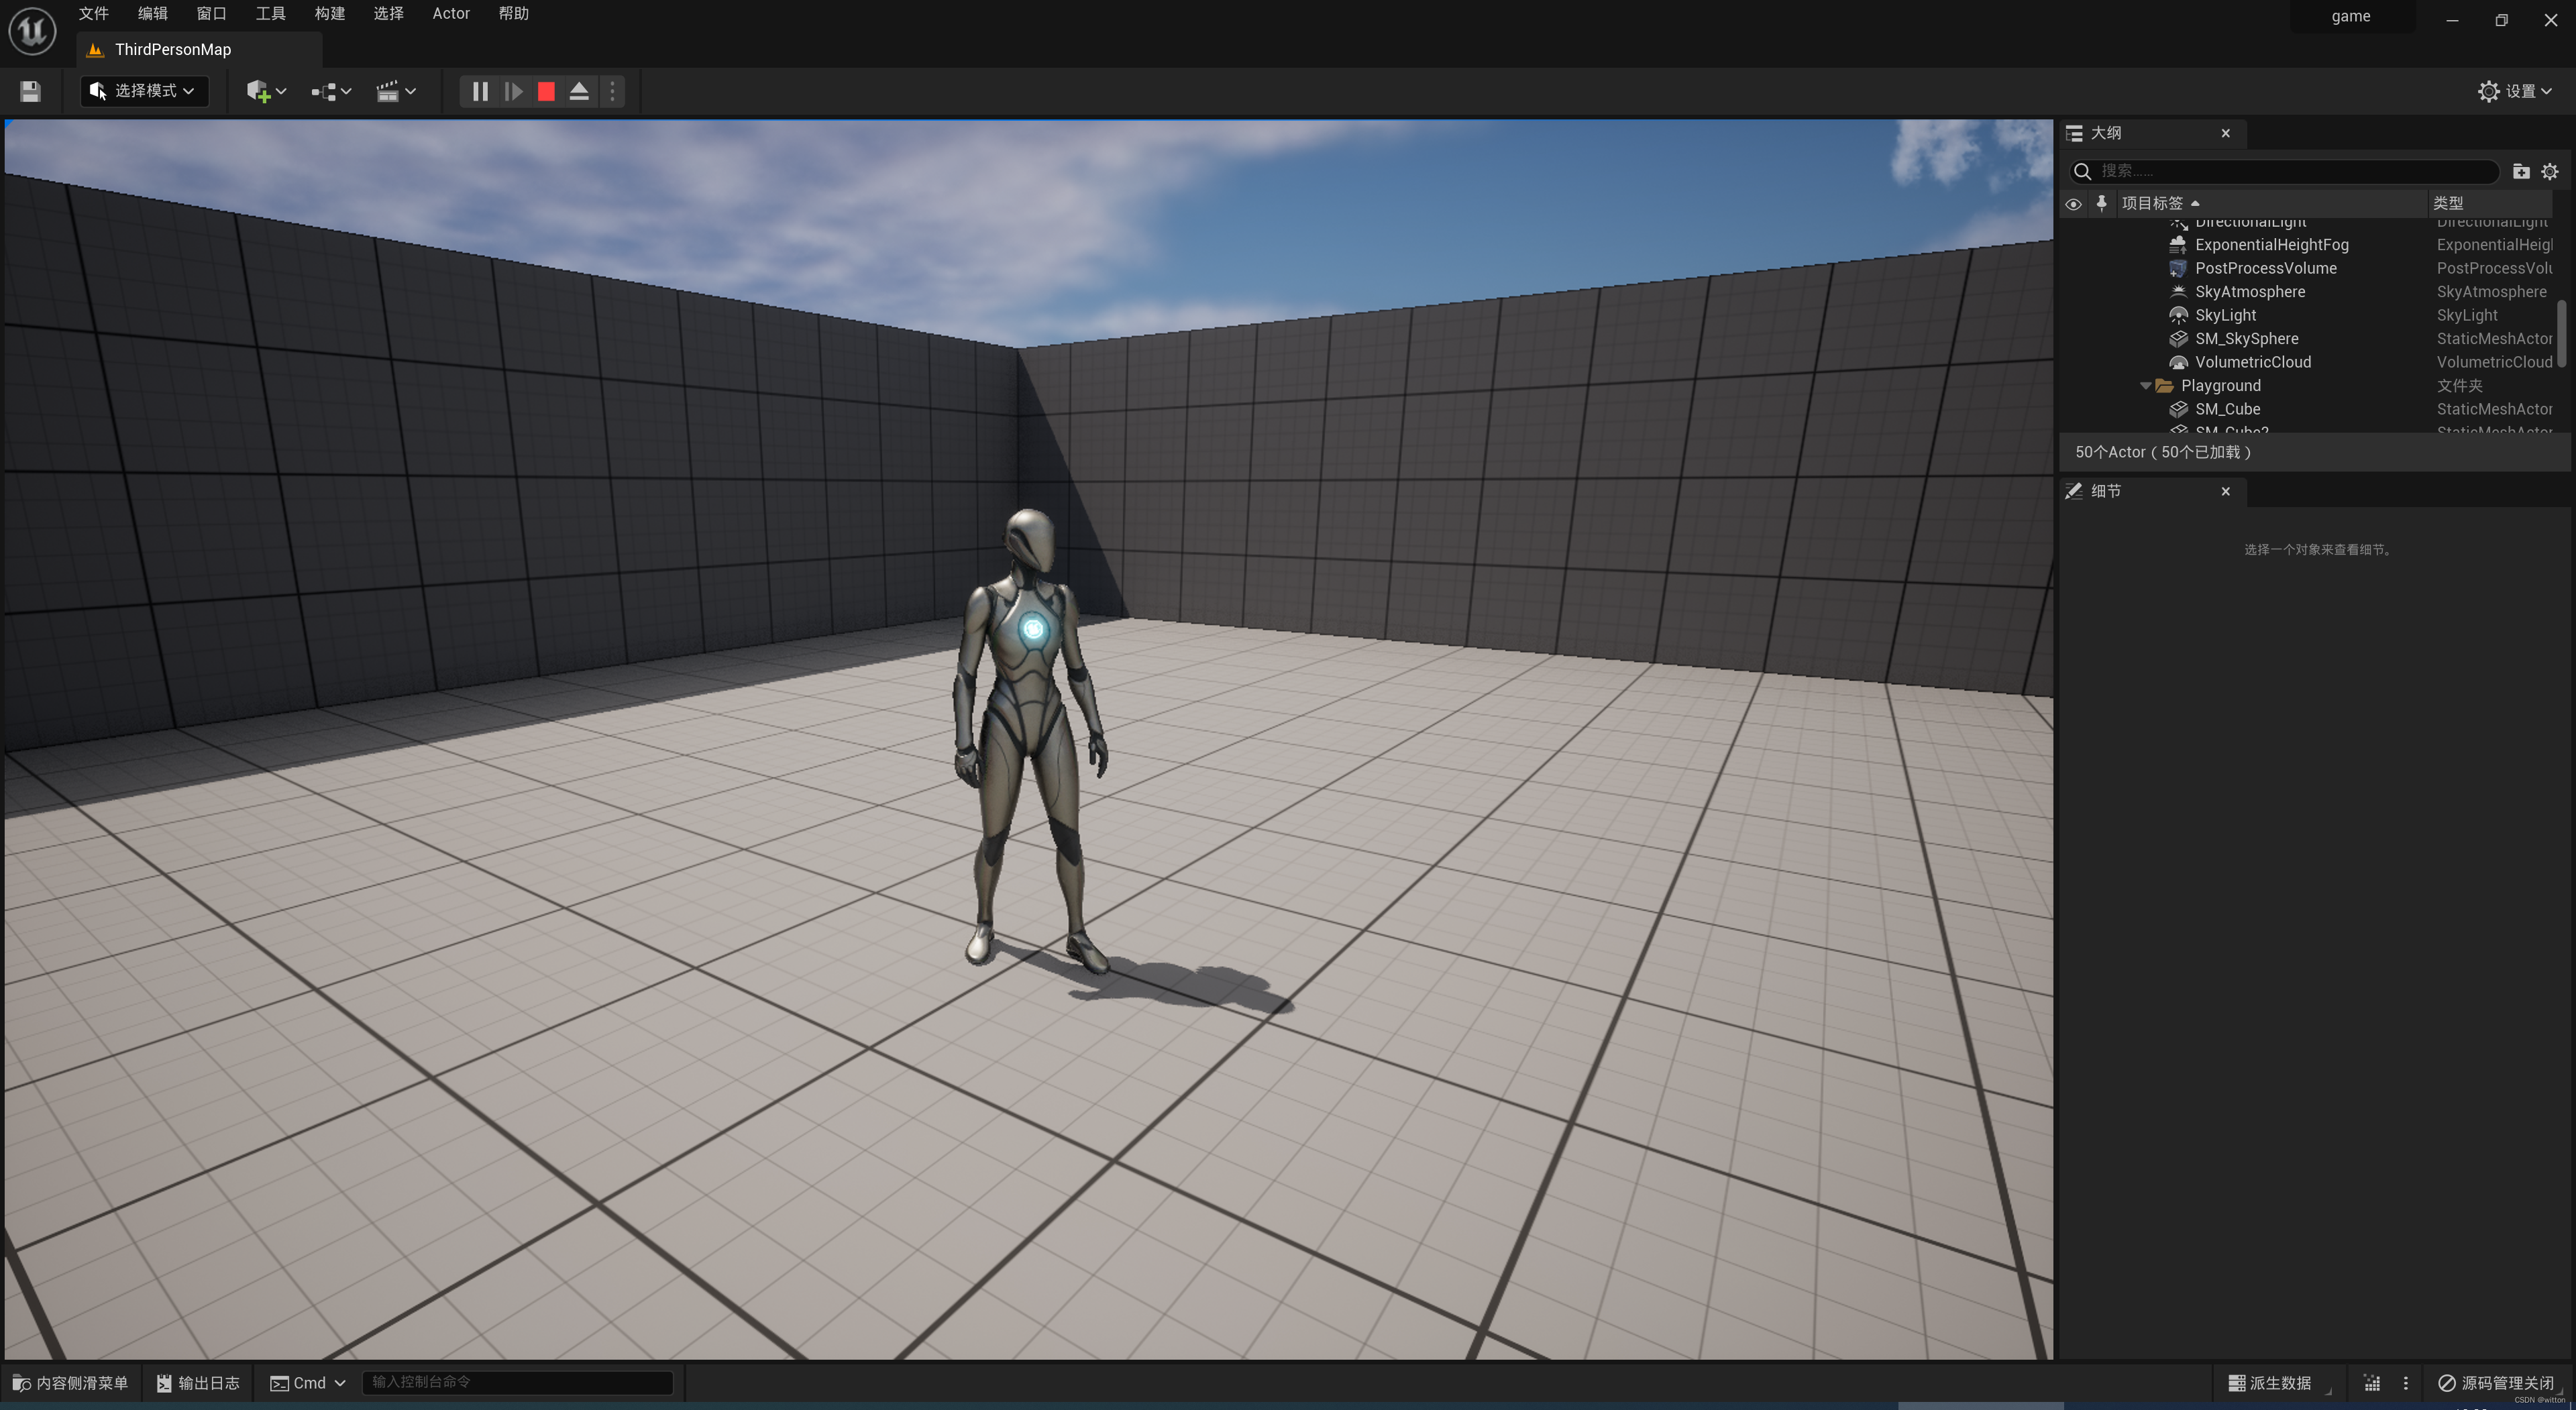The height and width of the screenshot is (1410, 2576).
Task: Click the save level floppy-disk icon
Action: pos(30,92)
